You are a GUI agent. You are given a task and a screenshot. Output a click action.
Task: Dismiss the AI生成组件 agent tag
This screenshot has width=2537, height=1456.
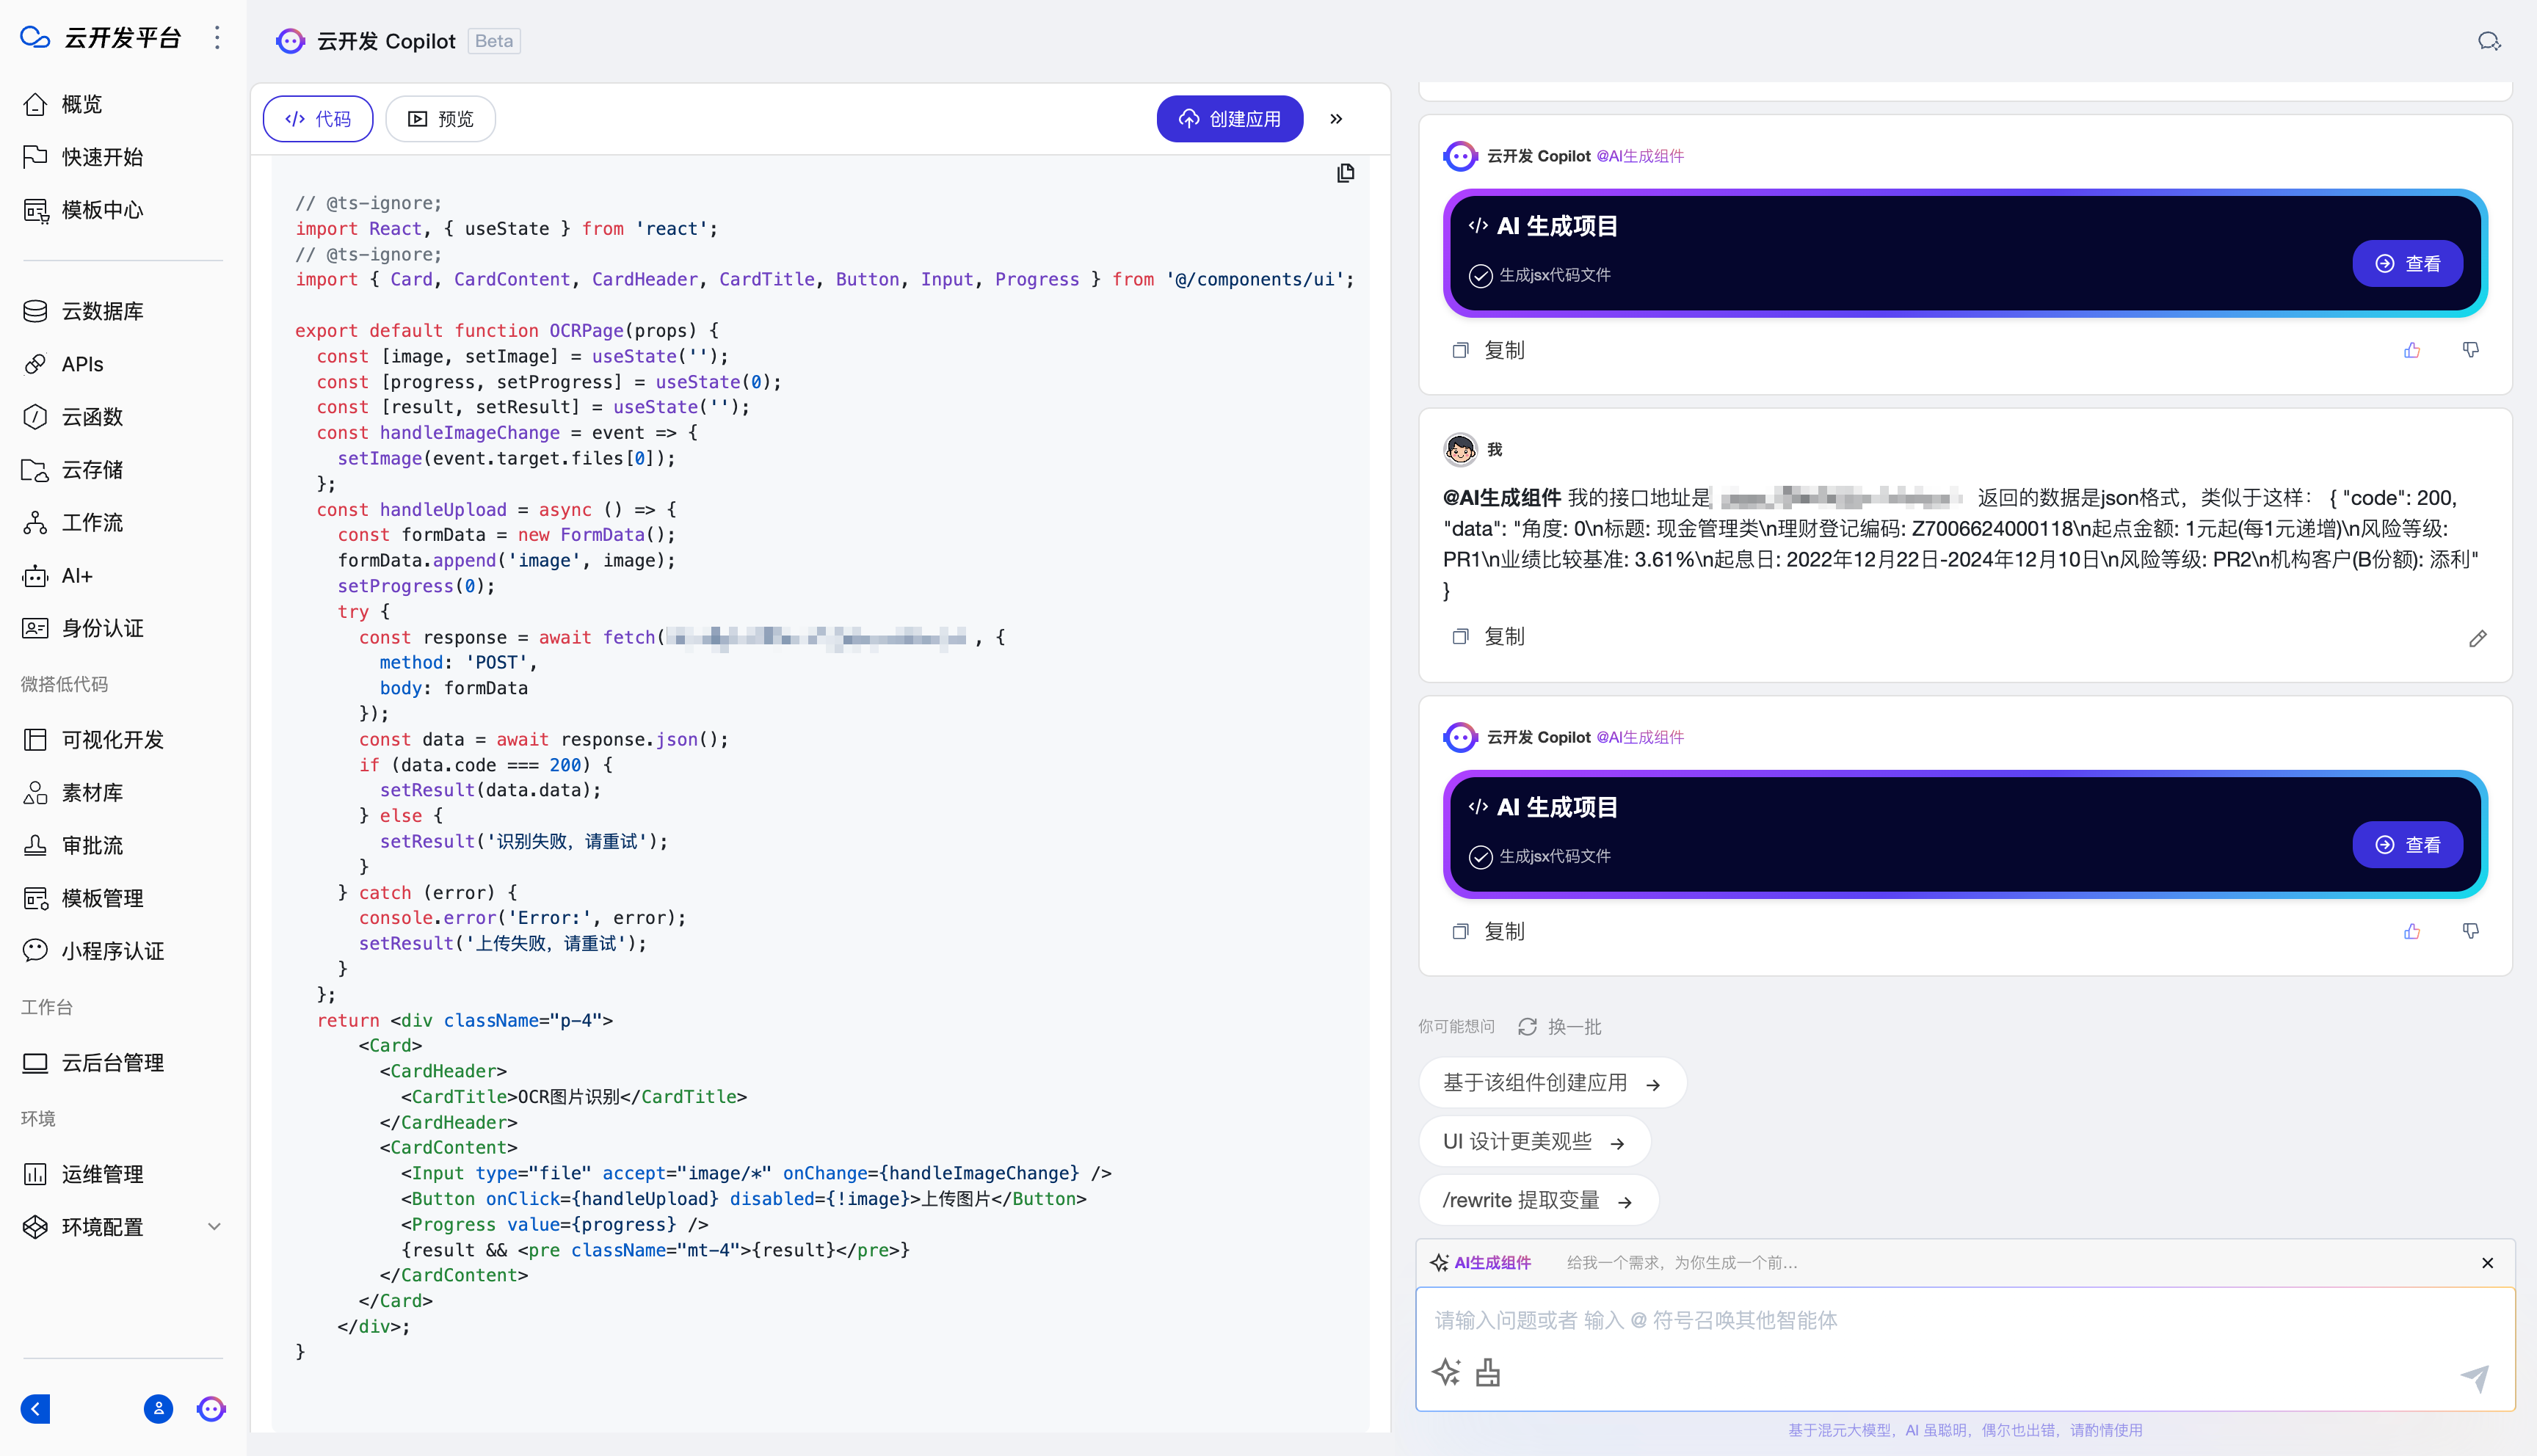pyautogui.click(x=2487, y=1263)
